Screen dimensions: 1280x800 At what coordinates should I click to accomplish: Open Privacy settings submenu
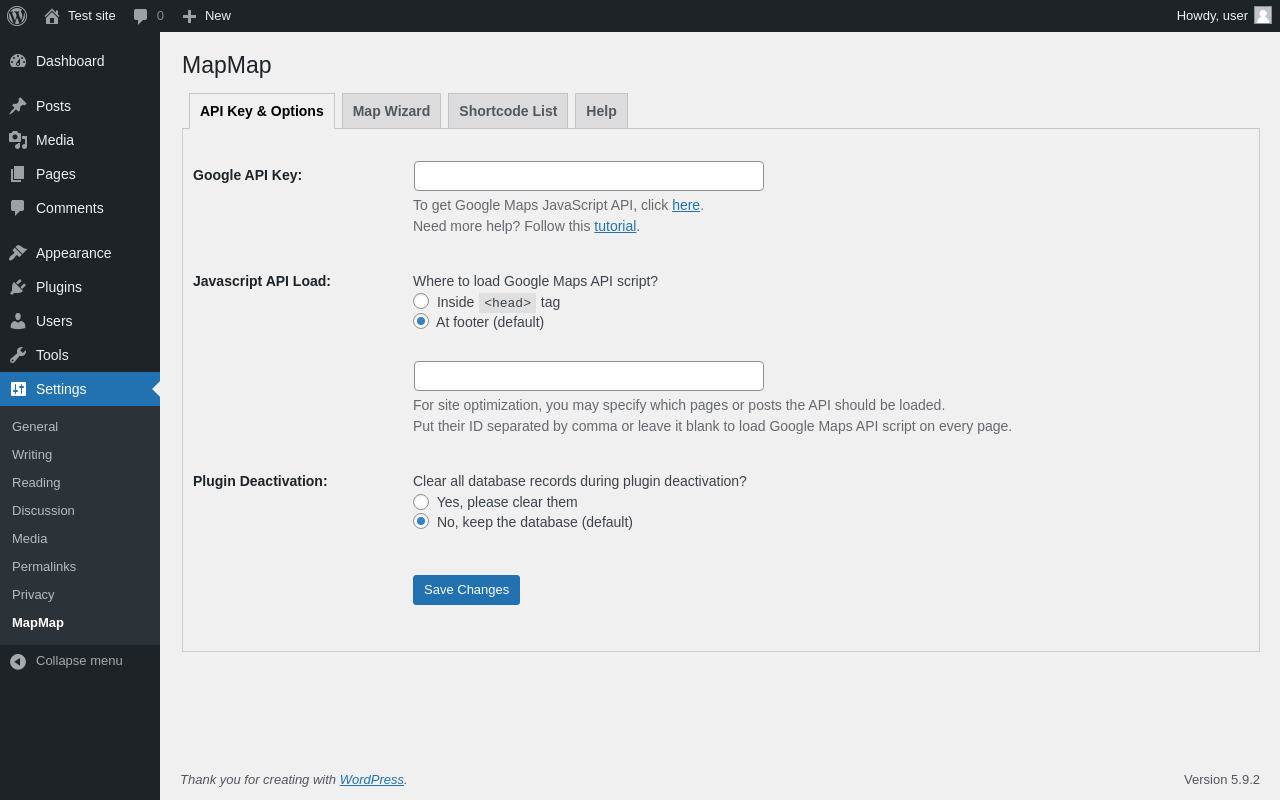point(33,595)
